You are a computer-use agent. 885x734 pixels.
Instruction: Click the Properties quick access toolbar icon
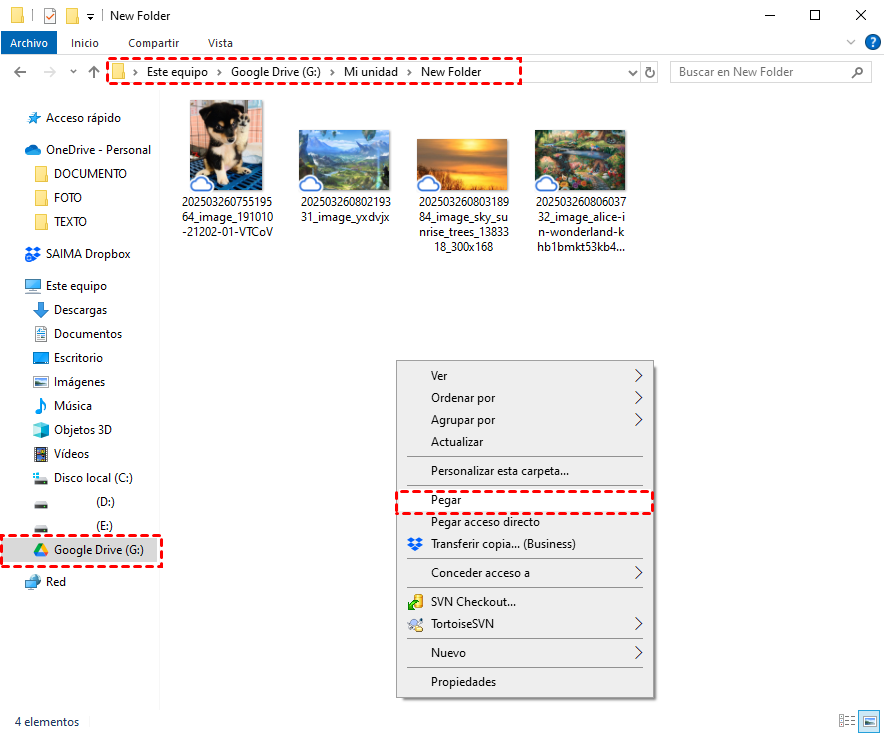(50, 16)
